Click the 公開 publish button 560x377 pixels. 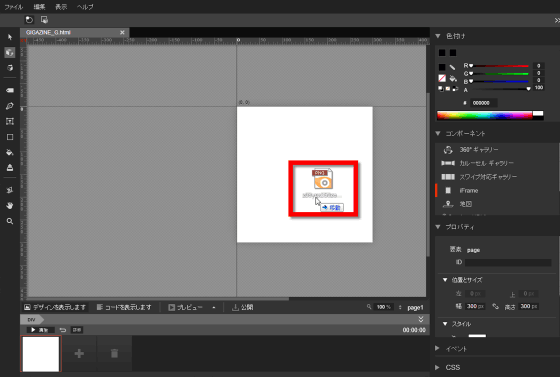click(x=242, y=307)
